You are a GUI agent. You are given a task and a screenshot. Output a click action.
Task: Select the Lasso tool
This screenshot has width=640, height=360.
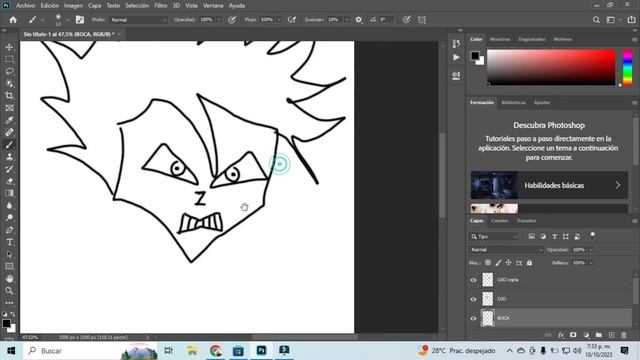[9, 71]
